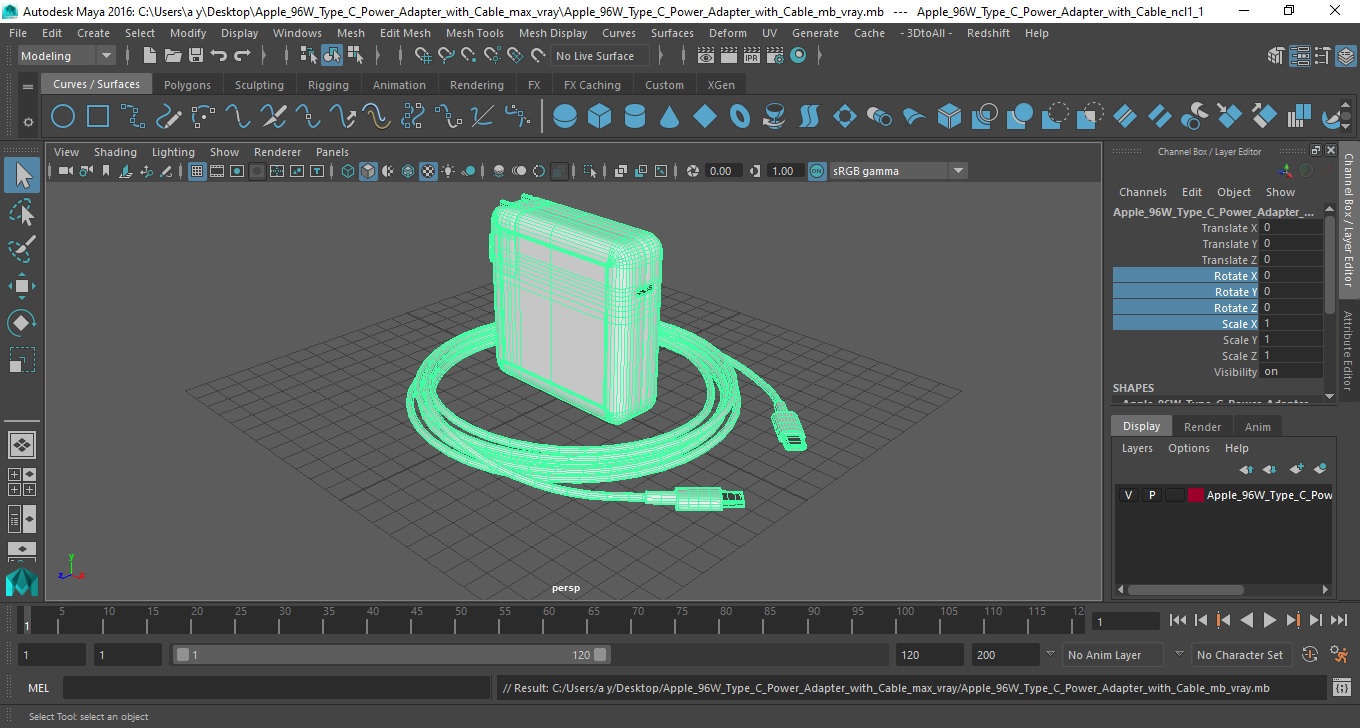The image size is (1360, 728).
Task: Collapse the SHAPES section in the Channel Box
Action: coord(1133,388)
